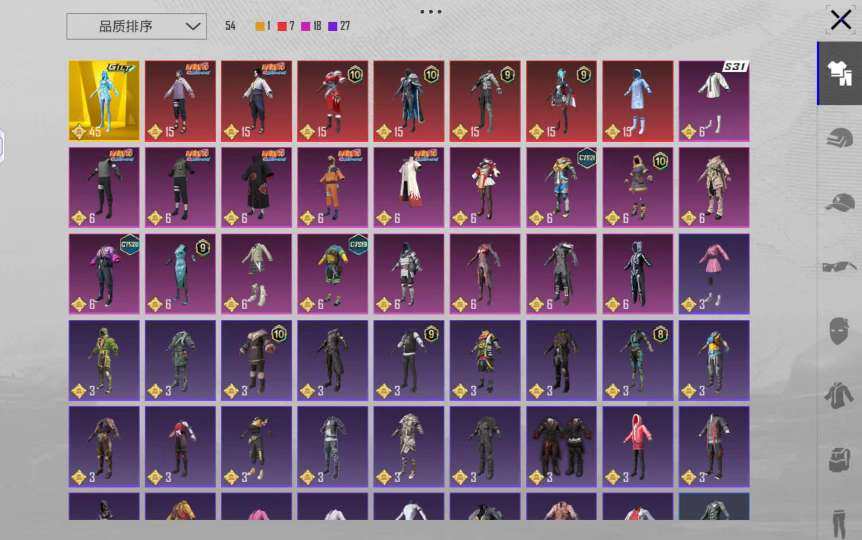Select the gold blue-figure outfit worth 45
Image resolution: width=862 pixels, height=540 pixels.
(x=104, y=101)
